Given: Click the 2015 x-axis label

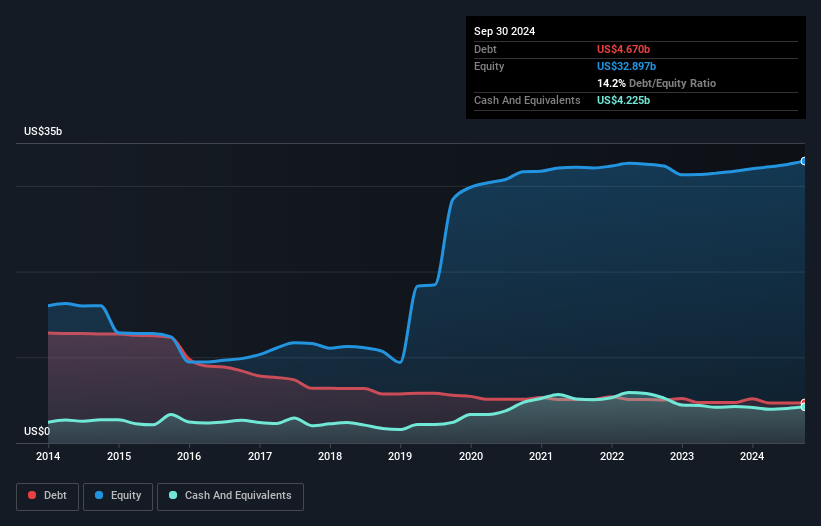Looking at the screenshot, I should [x=119, y=456].
